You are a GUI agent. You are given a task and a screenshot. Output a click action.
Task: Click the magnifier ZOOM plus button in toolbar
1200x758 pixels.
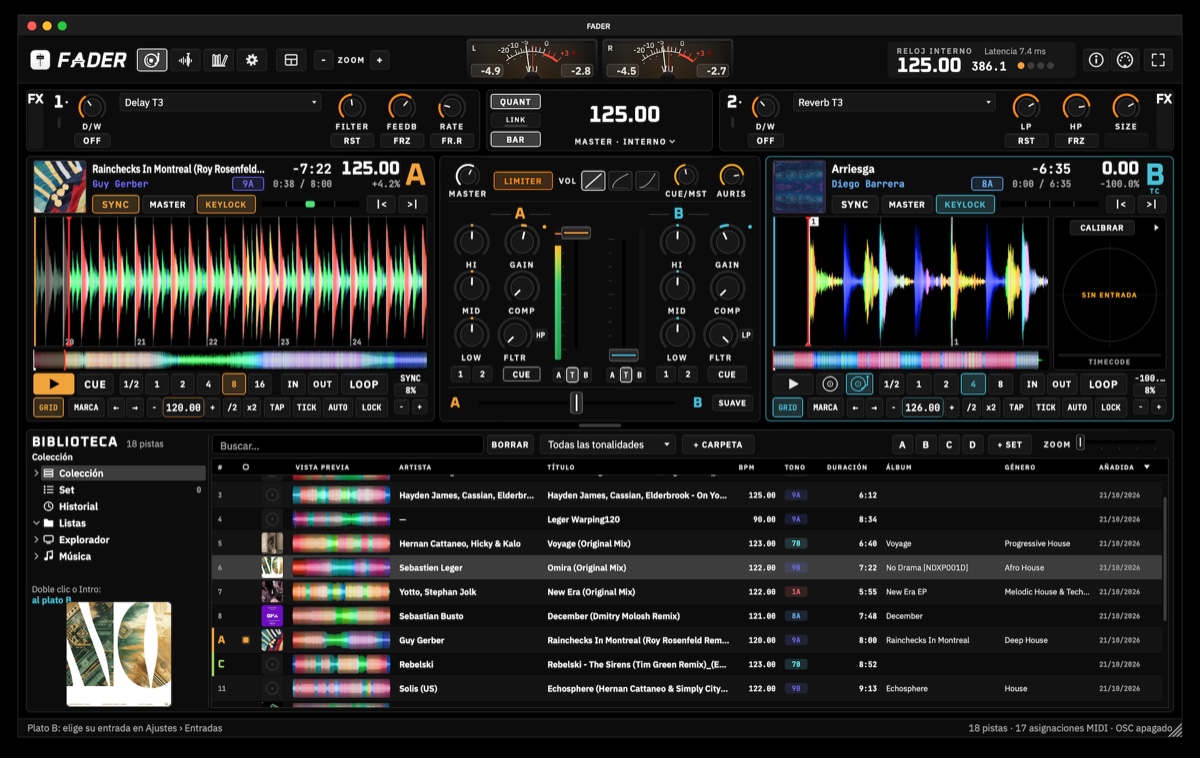pos(379,60)
